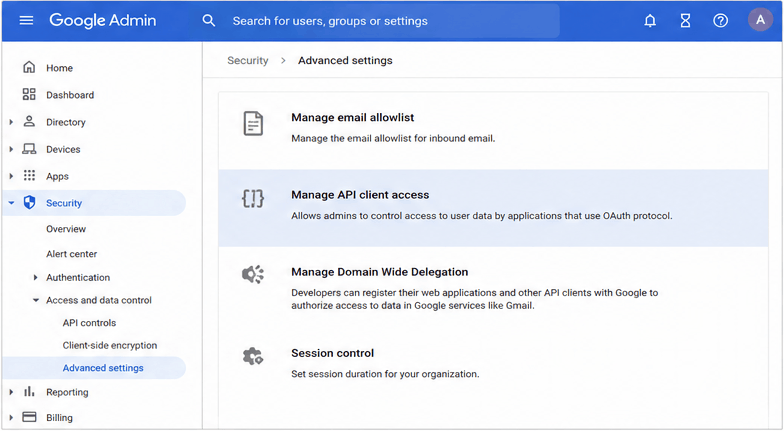
Task: Click the Billing card icon
Action: coord(30,416)
